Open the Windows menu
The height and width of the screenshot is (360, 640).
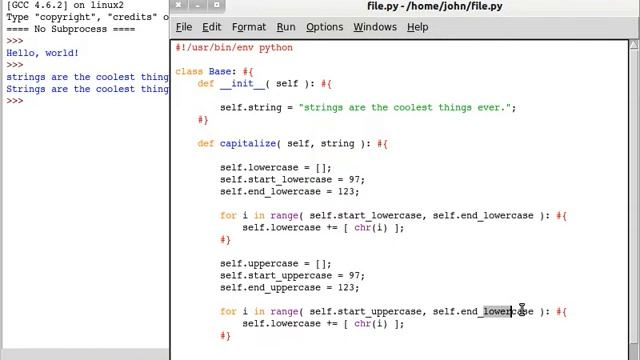375,27
